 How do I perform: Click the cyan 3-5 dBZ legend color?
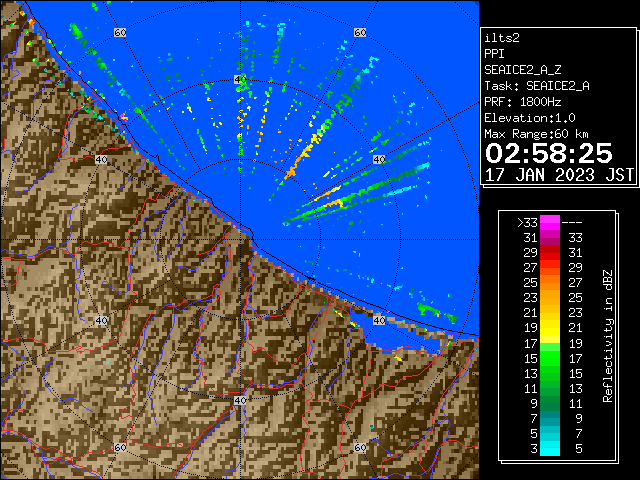point(550,448)
